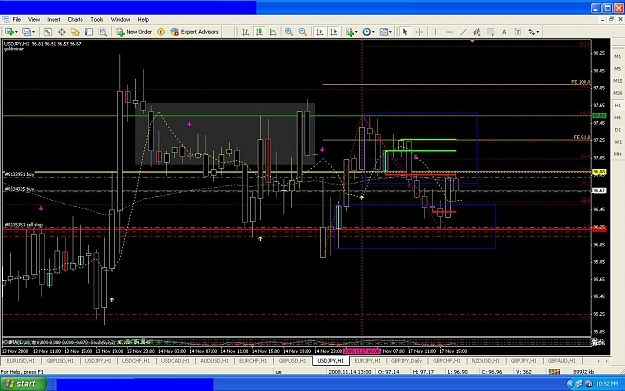Select the Text Label tool
625x391 pixels.
(518, 32)
